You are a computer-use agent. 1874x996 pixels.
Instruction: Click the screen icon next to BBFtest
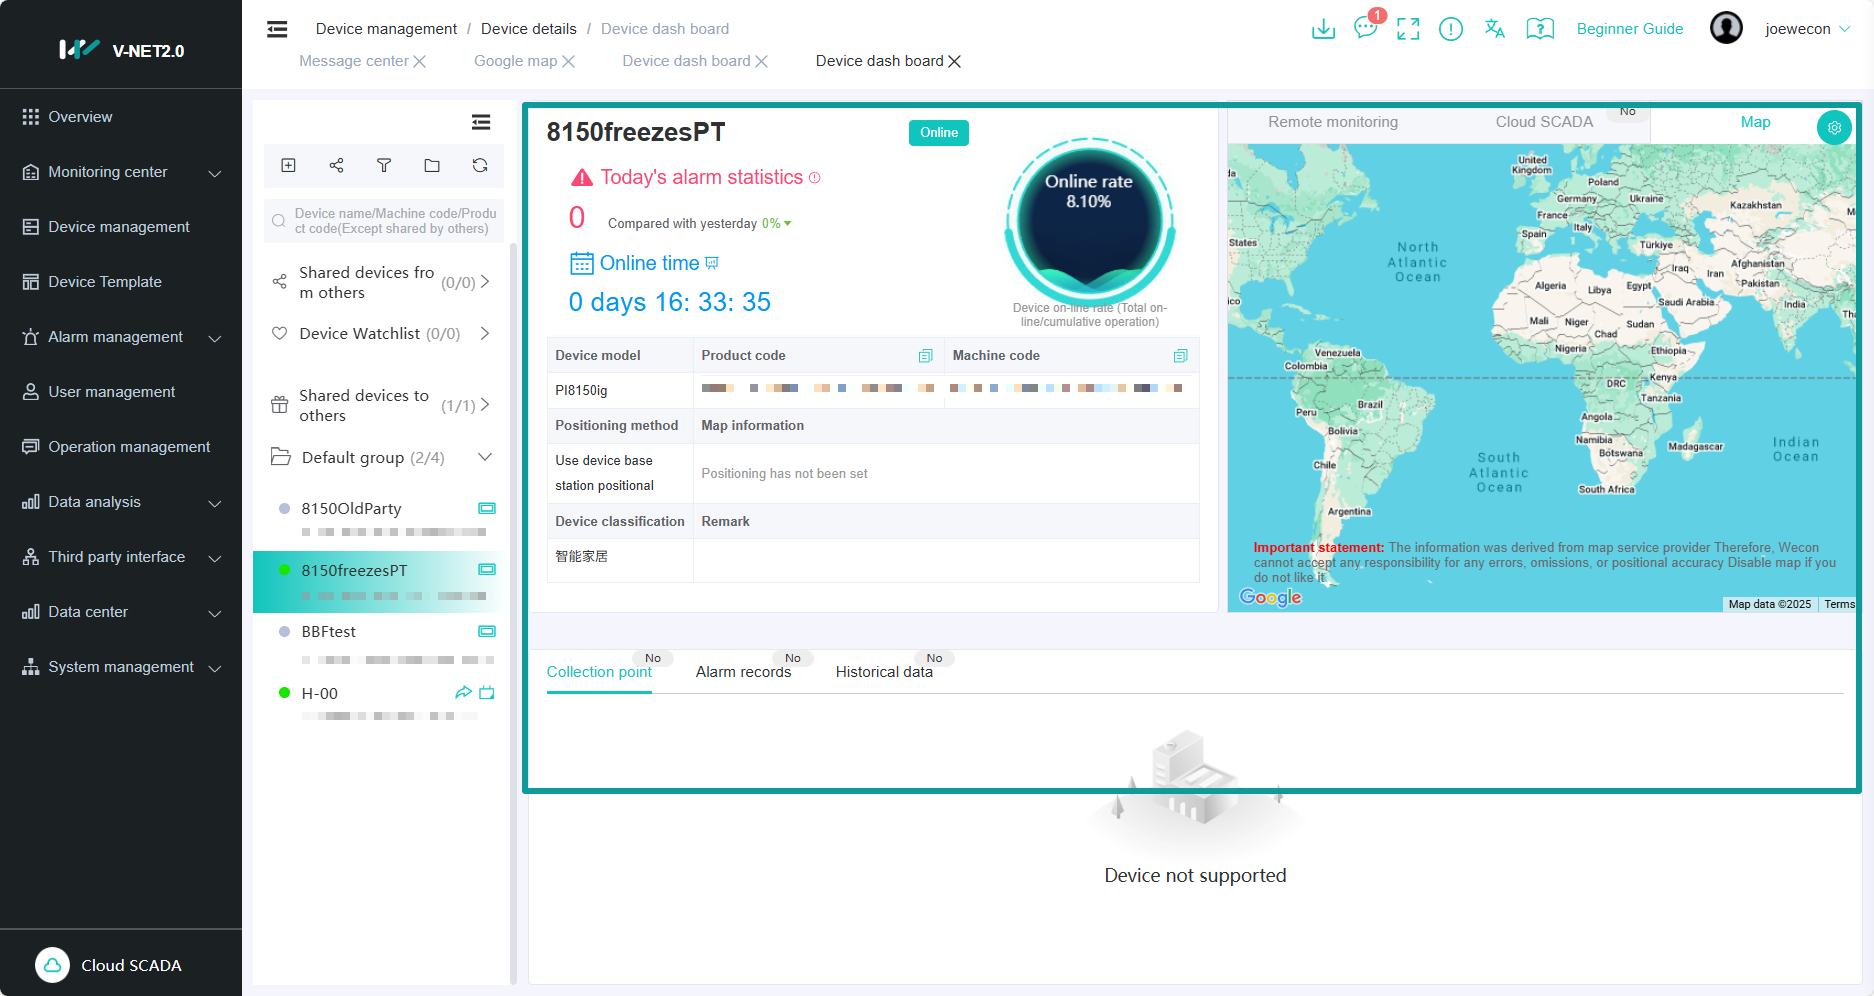point(487,631)
